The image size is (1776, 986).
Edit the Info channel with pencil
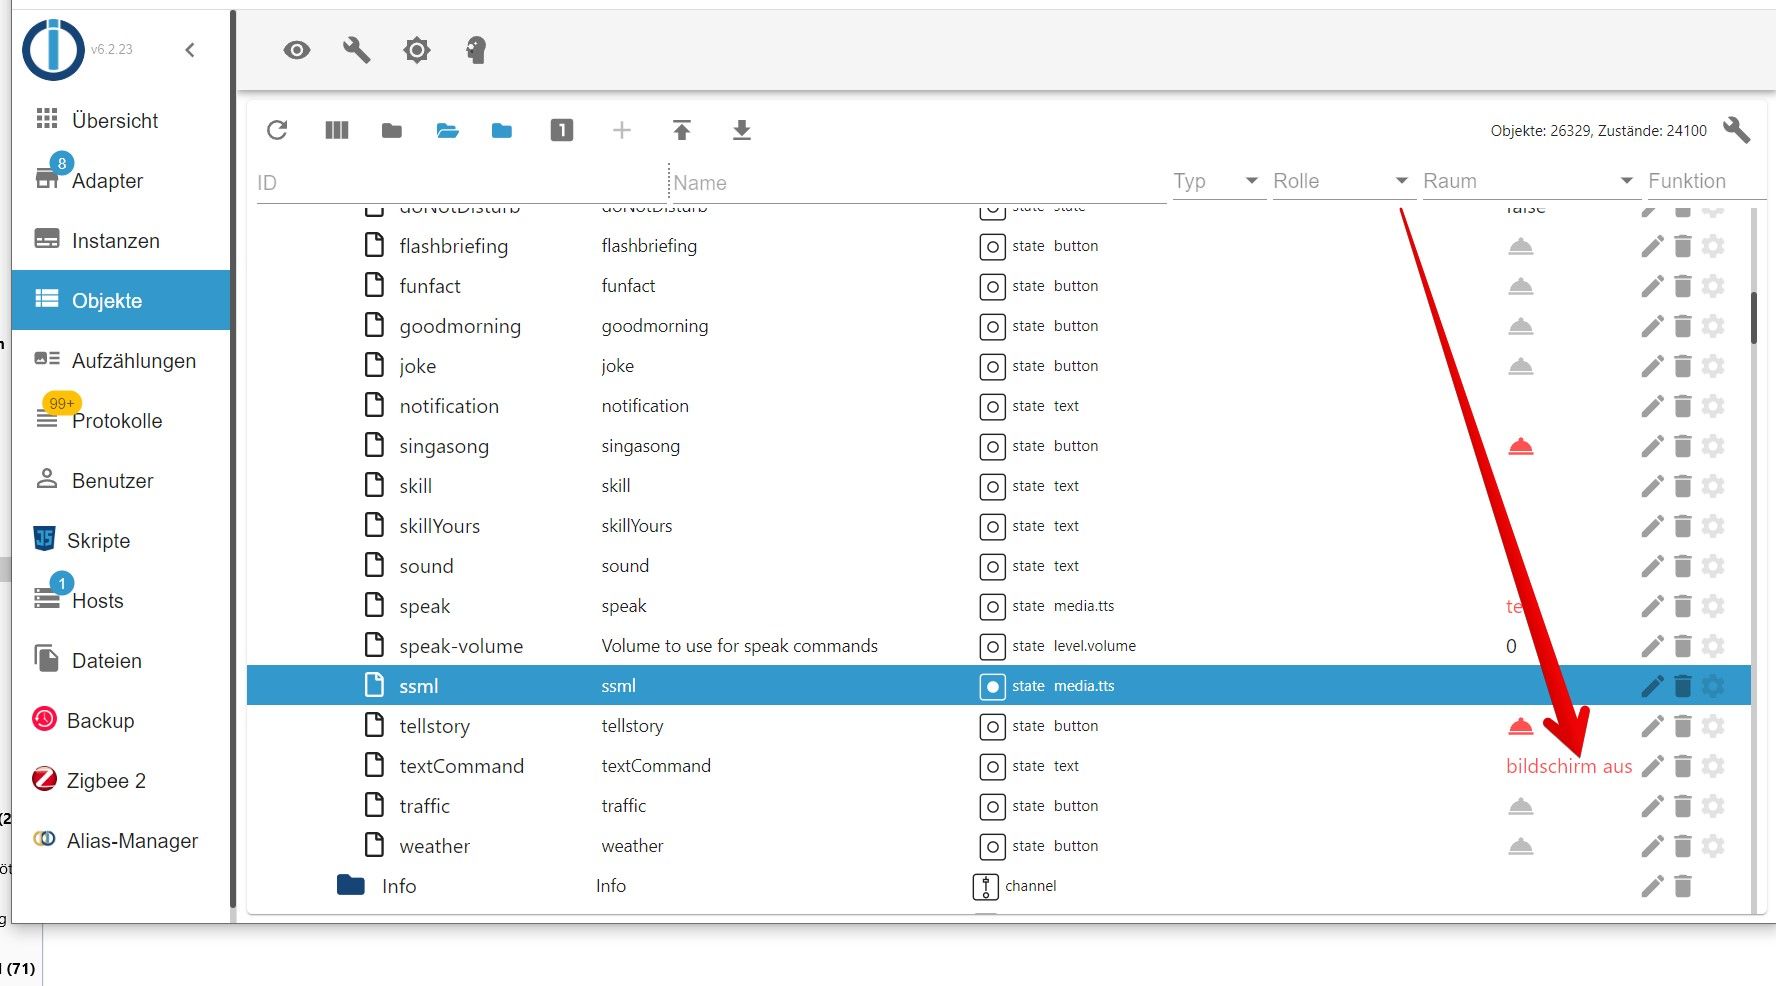click(x=1652, y=886)
